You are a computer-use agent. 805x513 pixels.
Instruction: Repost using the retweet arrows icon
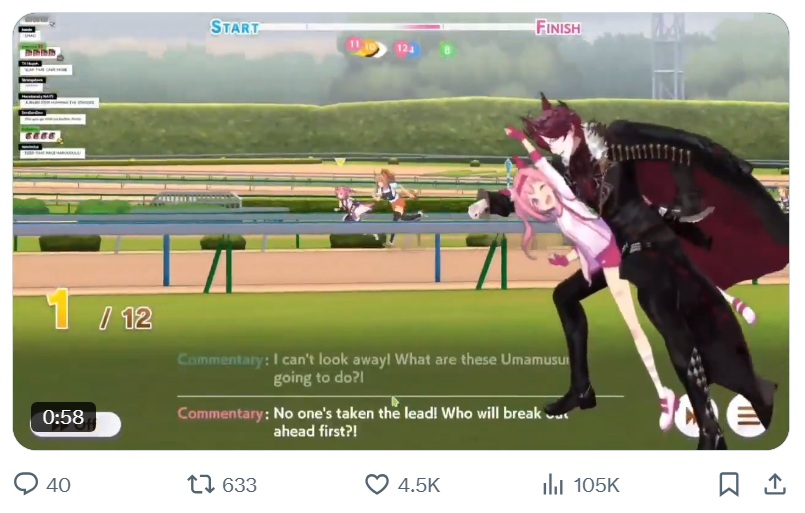point(201,484)
